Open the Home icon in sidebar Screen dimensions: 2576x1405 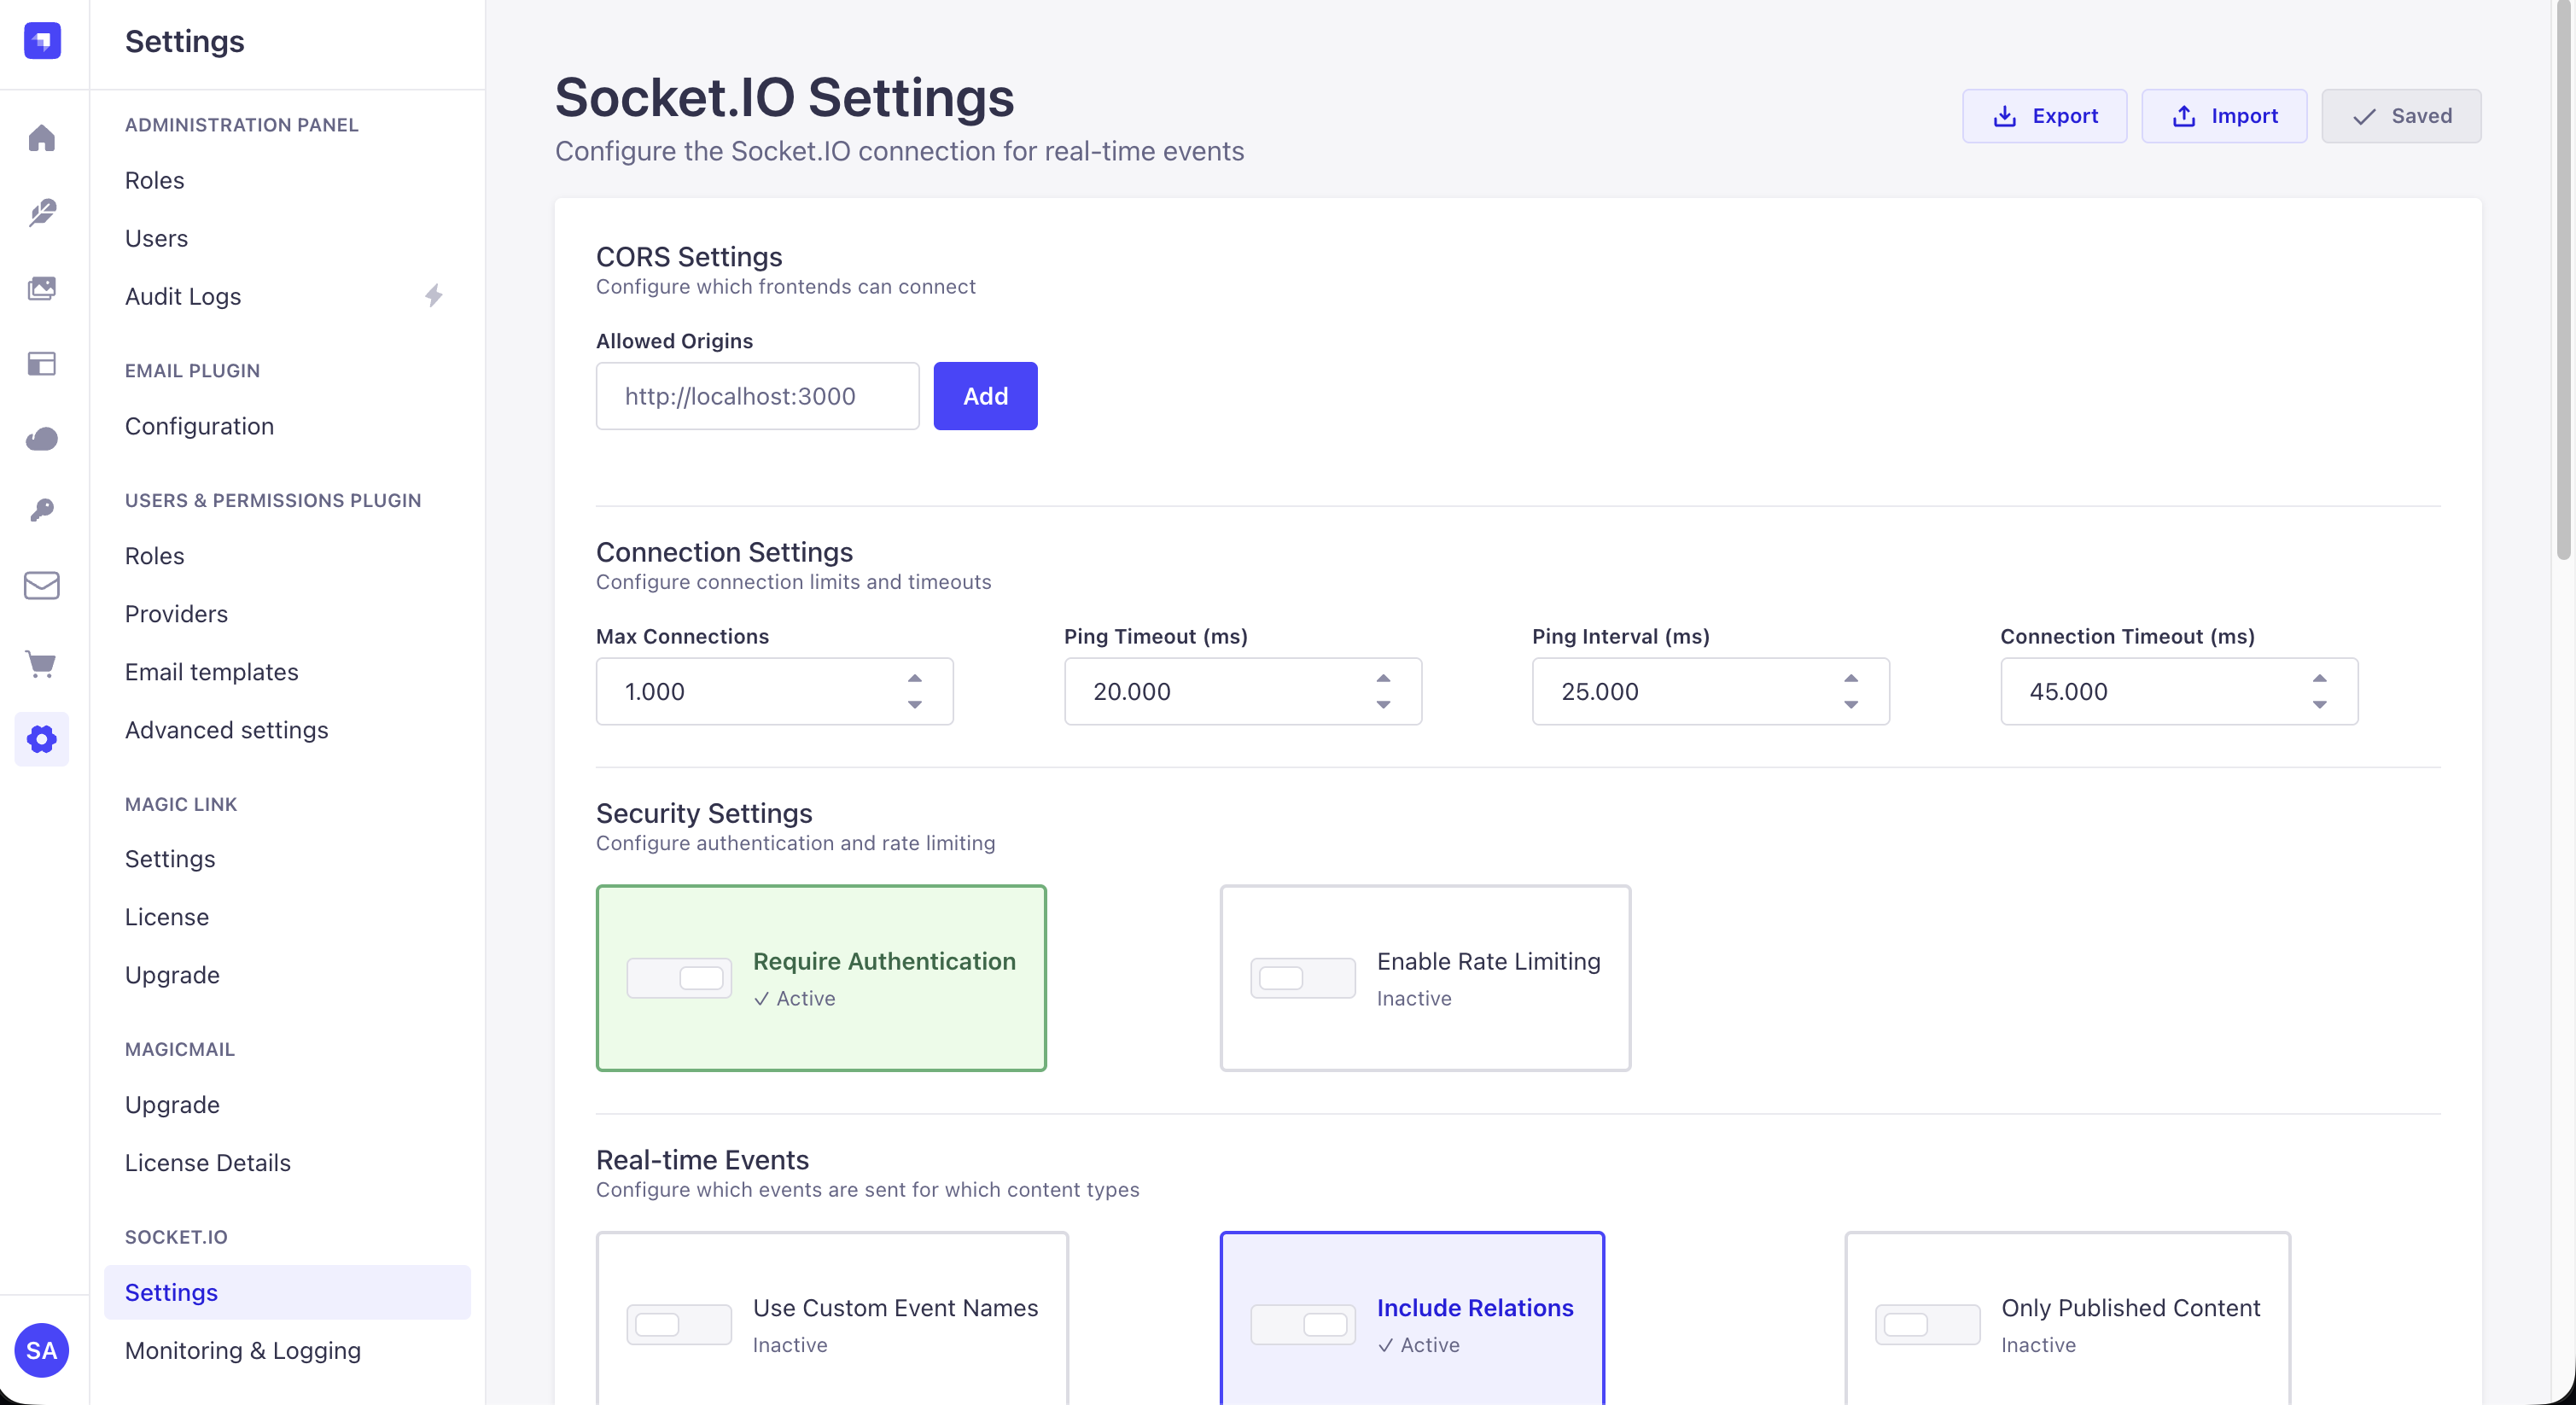[x=42, y=137]
